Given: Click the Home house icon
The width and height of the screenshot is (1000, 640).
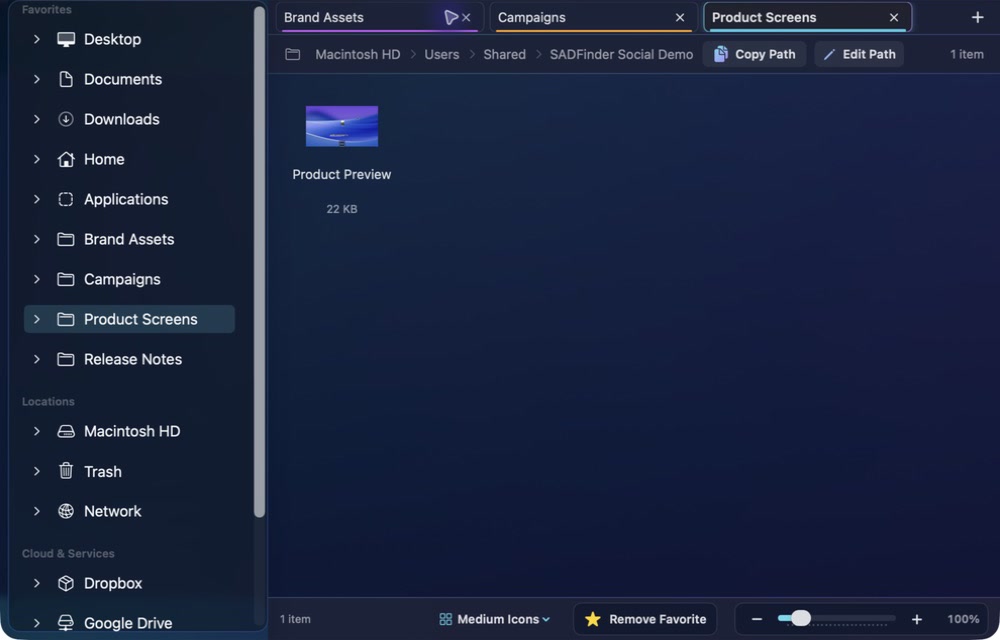Looking at the screenshot, I should (x=66, y=159).
